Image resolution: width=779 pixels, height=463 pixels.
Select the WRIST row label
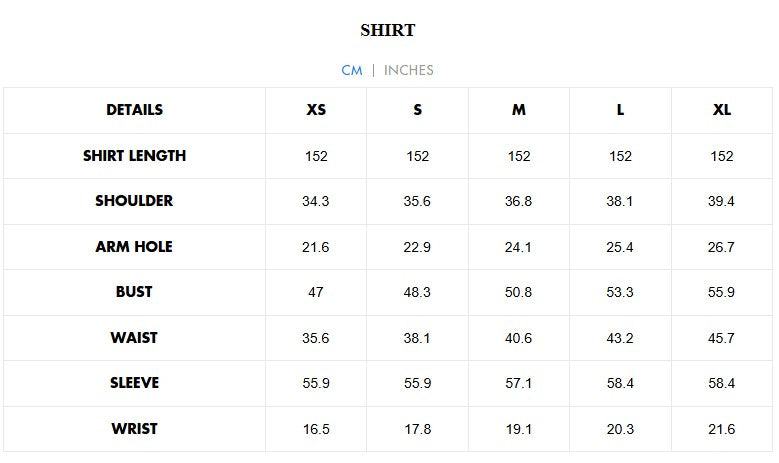pyautogui.click(x=134, y=429)
